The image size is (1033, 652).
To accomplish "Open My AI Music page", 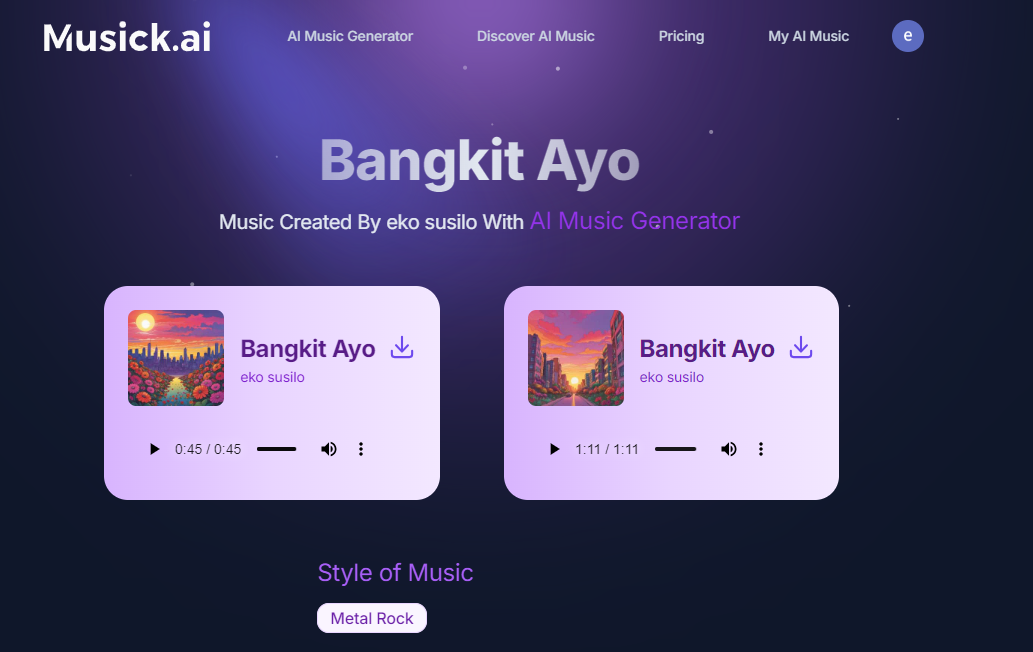I will pyautogui.click(x=808, y=36).
